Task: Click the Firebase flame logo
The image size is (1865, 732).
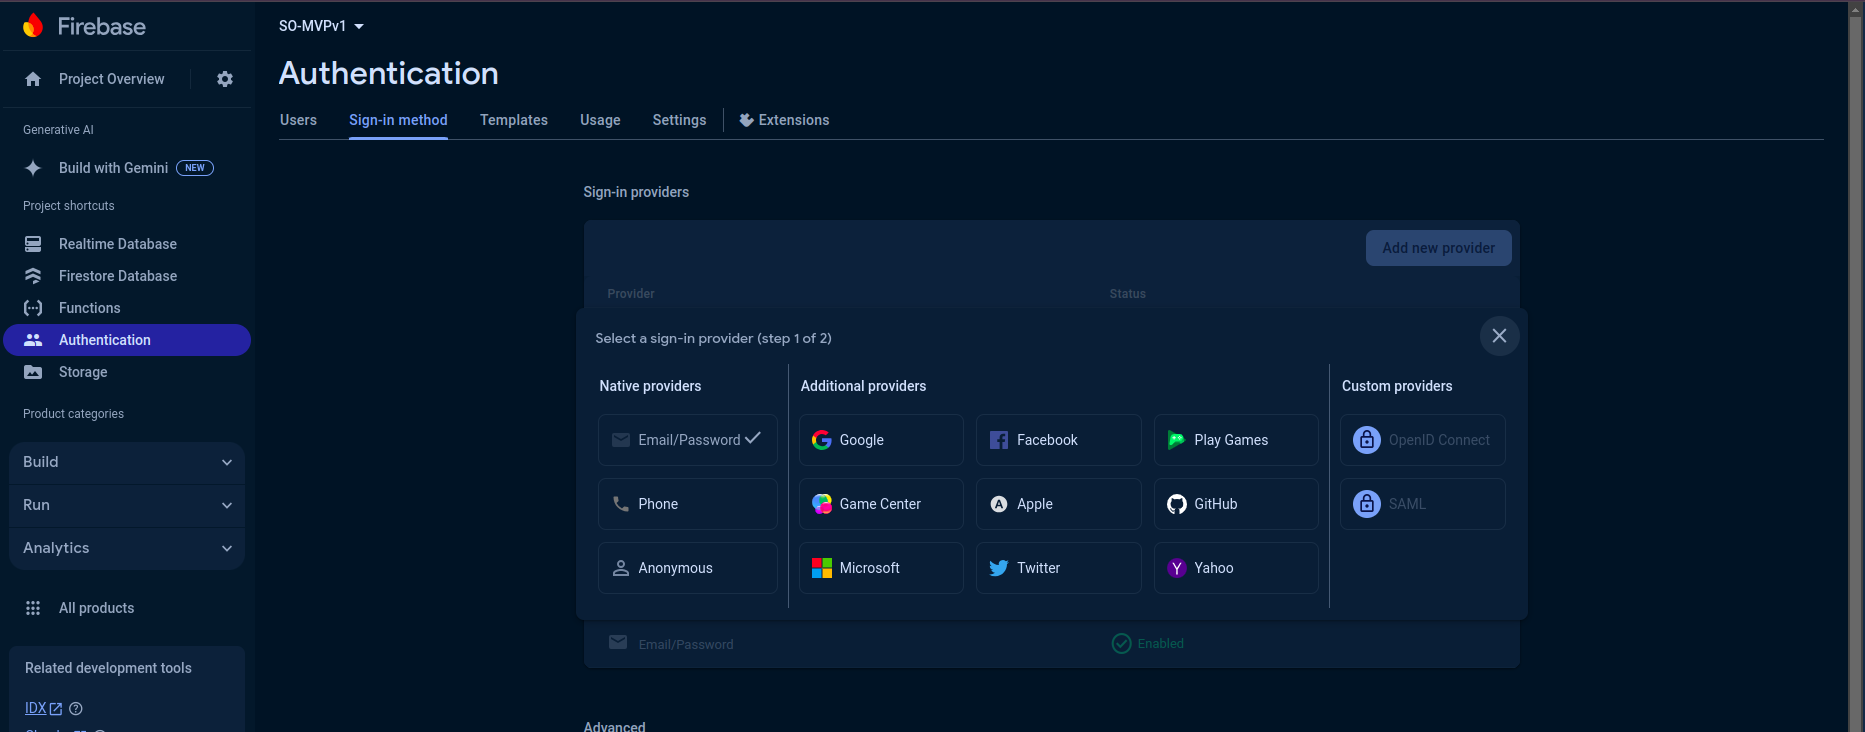Action: click(33, 25)
